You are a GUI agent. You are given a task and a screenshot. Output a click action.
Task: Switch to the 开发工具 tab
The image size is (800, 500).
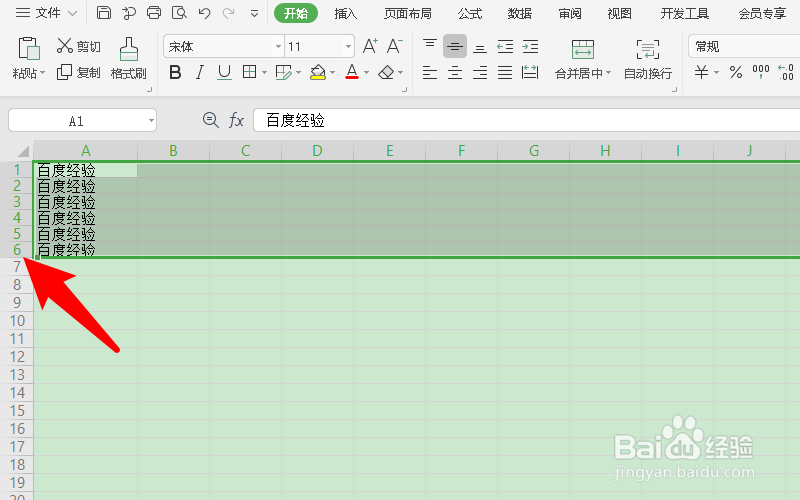pos(685,13)
